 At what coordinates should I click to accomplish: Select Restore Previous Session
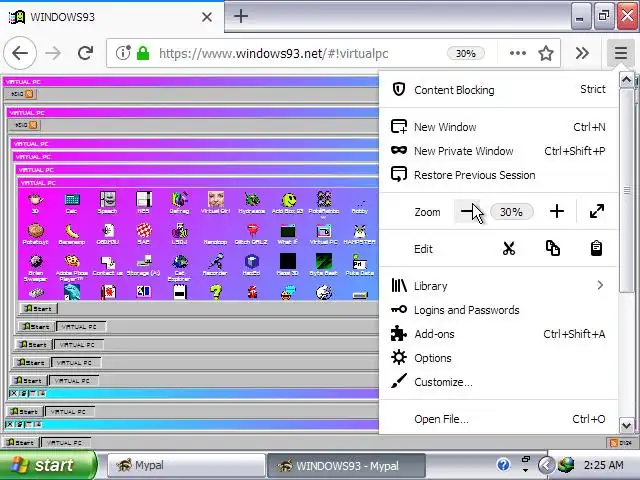click(498, 175)
